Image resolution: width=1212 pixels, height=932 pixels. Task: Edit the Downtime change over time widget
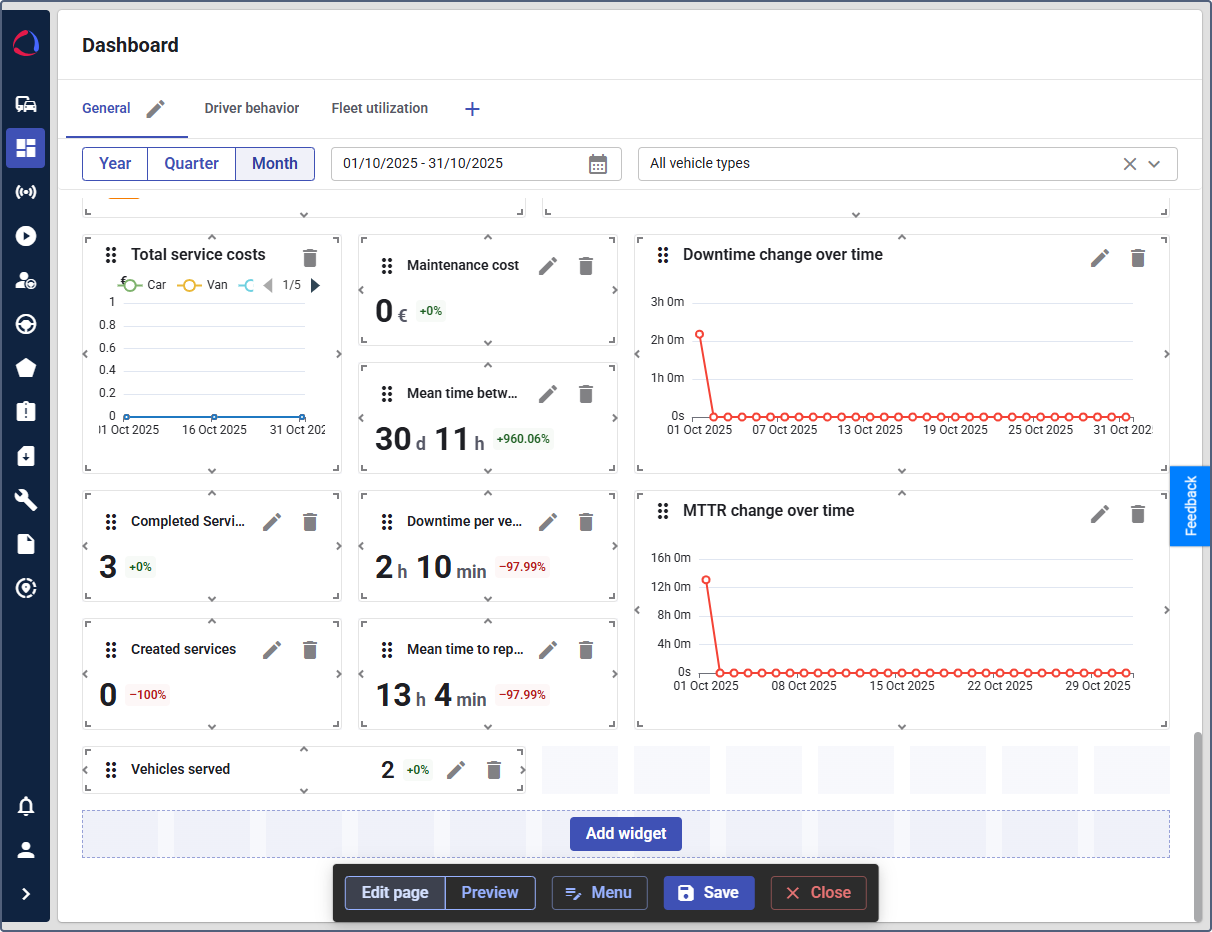[x=1100, y=258]
